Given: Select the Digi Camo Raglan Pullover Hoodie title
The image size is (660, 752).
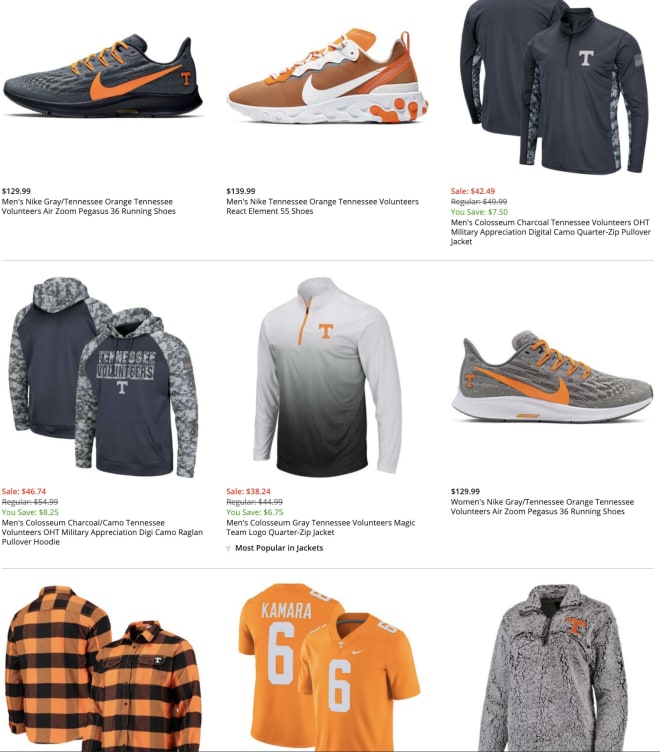Looking at the screenshot, I should pos(102,532).
